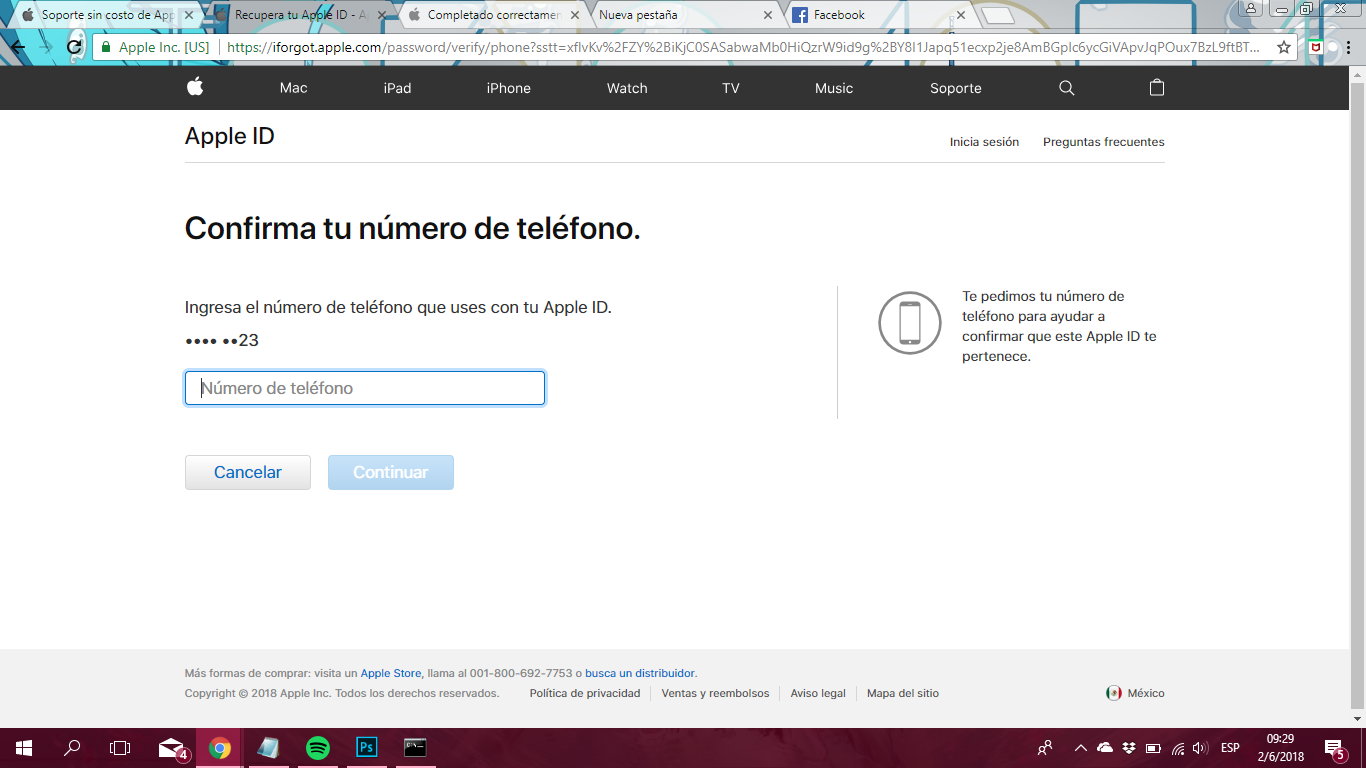
Task: Click the Dropbox tray icon
Action: (1129, 748)
